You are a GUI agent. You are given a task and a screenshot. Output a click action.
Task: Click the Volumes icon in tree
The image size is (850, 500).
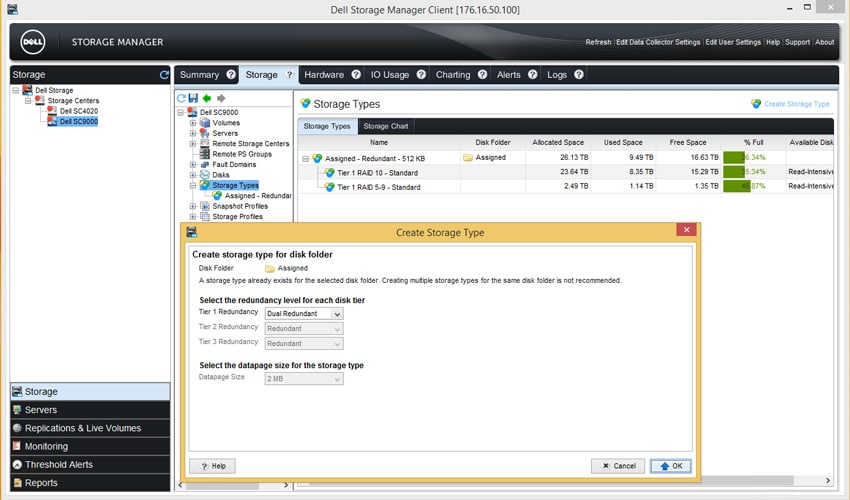(x=205, y=123)
